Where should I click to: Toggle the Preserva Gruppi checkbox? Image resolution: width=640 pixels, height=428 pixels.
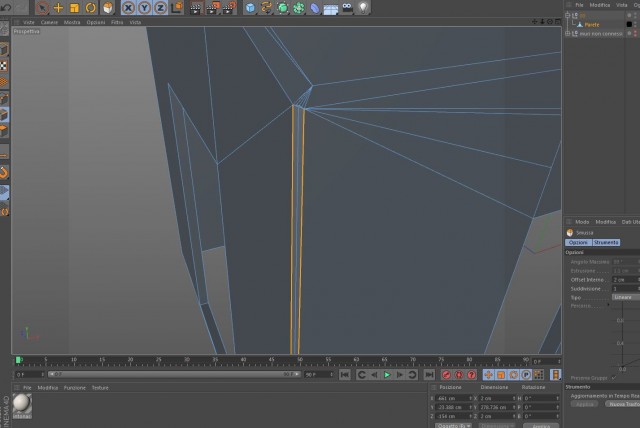pos(614,378)
